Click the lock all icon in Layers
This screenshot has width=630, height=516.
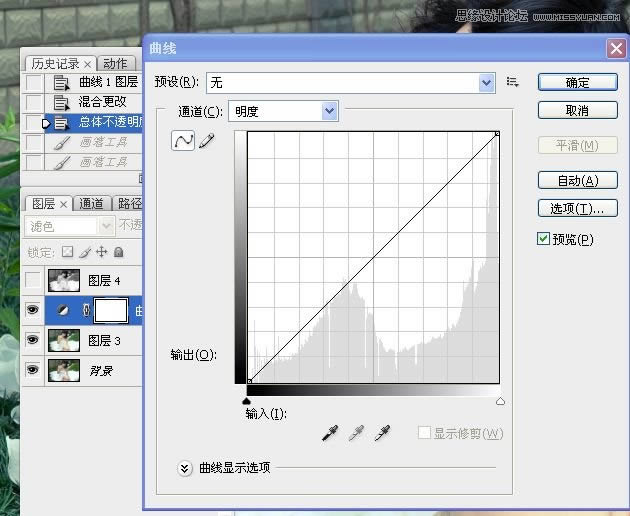pyautogui.click(x=118, y=252)
